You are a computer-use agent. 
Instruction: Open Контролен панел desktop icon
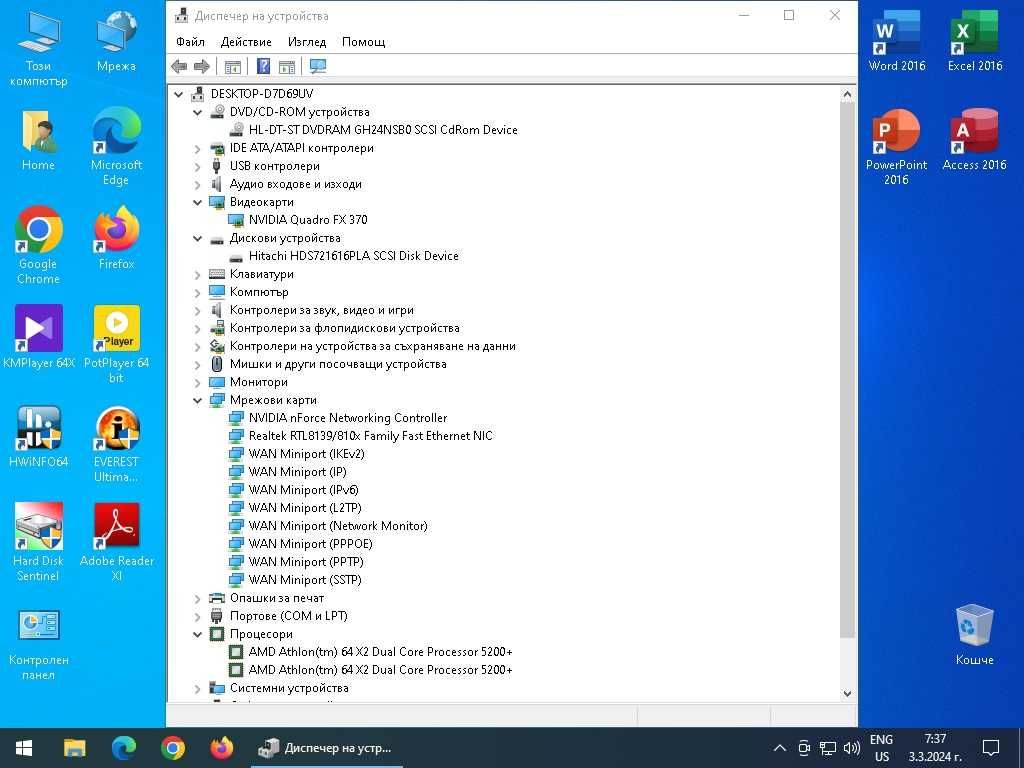point(39,646)
